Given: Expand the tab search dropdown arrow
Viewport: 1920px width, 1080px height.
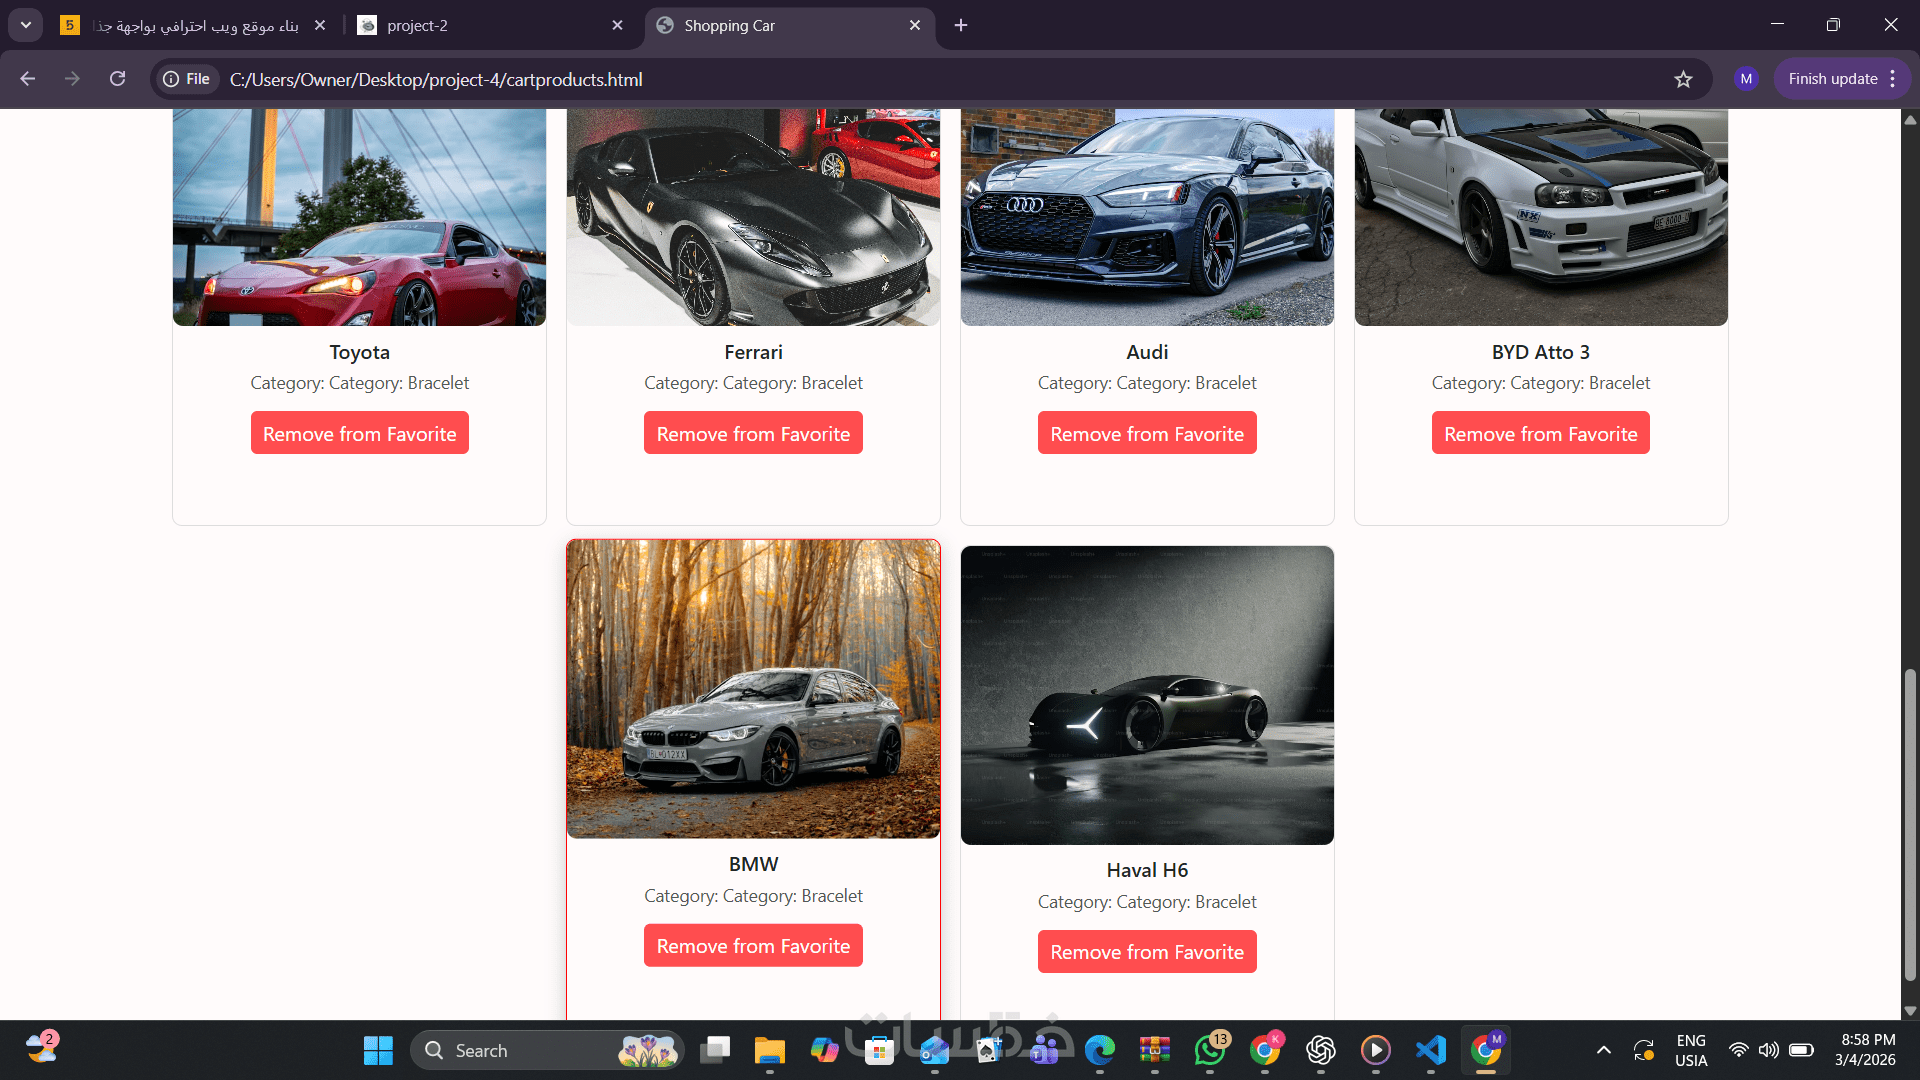Looking at the screenshot, I should point(26,25).
